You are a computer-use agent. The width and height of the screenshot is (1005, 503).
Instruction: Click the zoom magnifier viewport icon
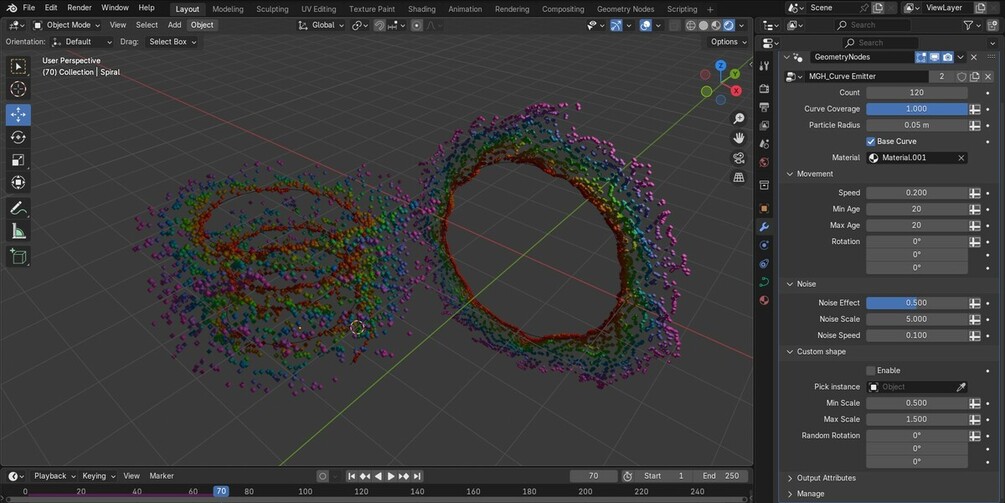(738, 119)
